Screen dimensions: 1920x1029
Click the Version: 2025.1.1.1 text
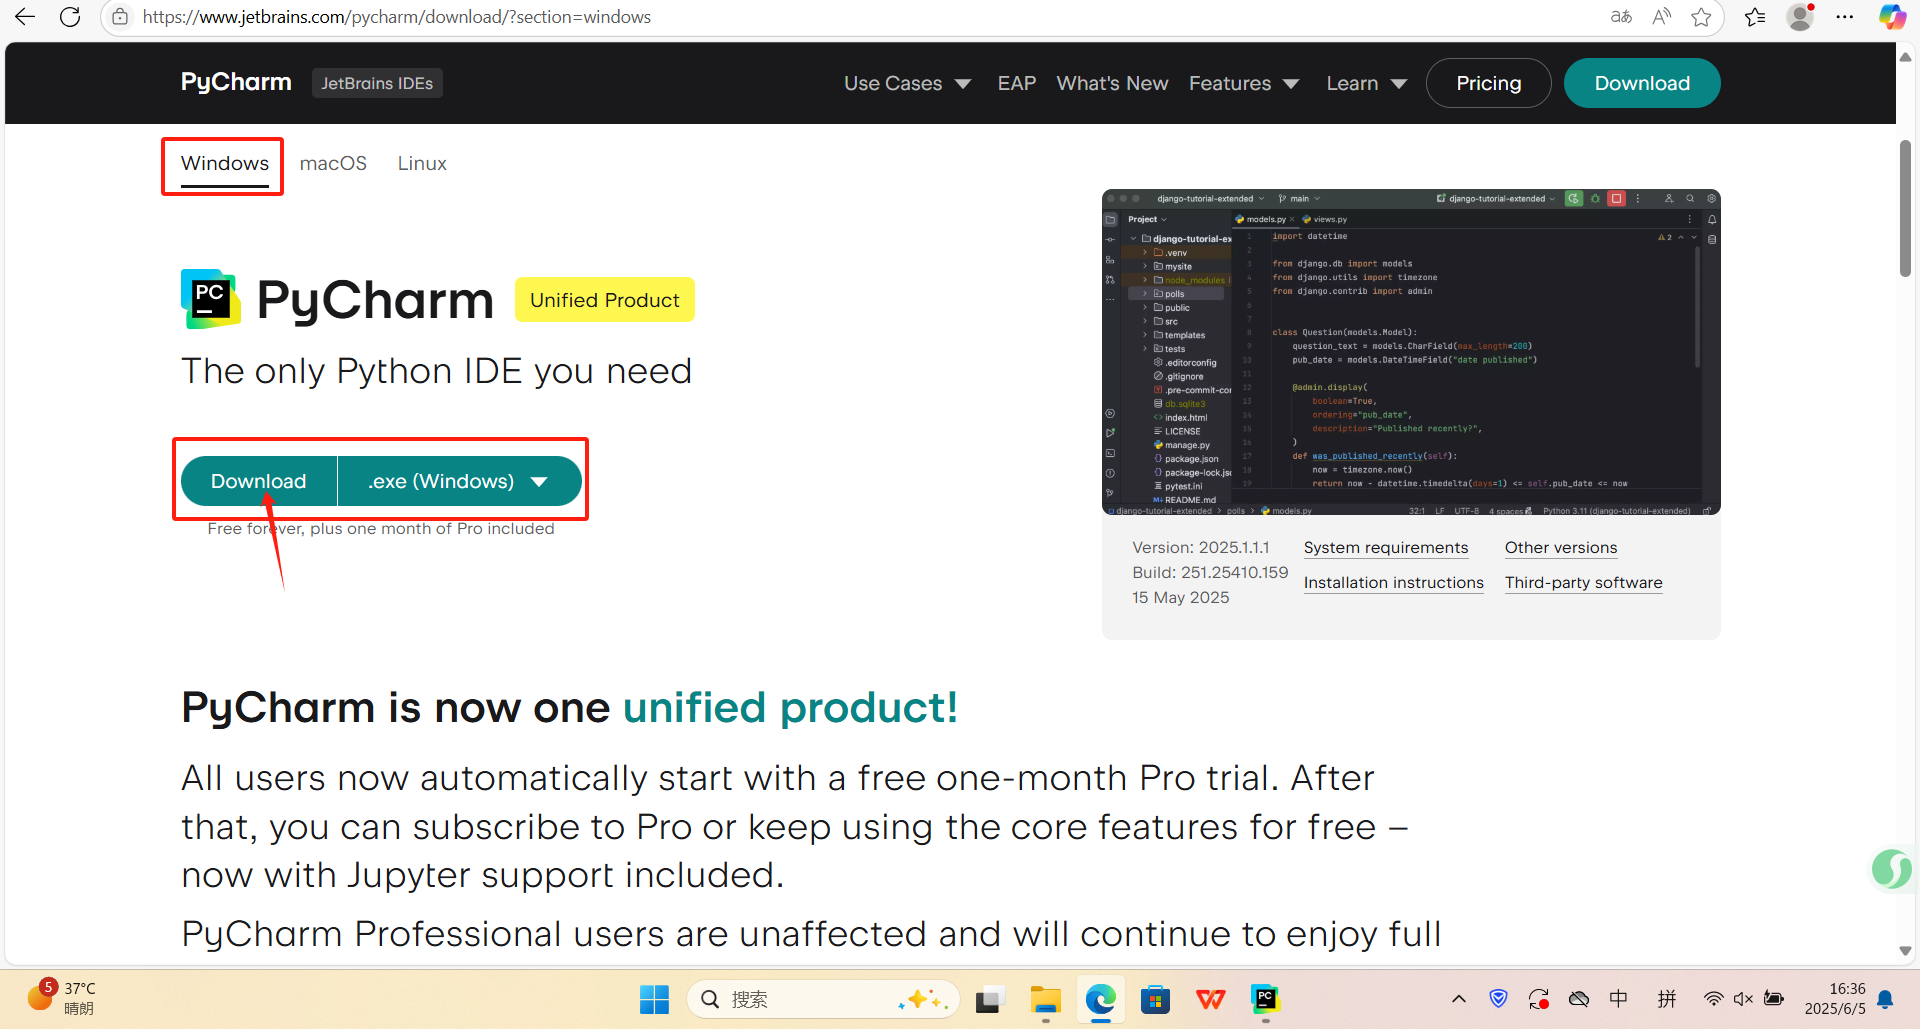coord(1200,548)
